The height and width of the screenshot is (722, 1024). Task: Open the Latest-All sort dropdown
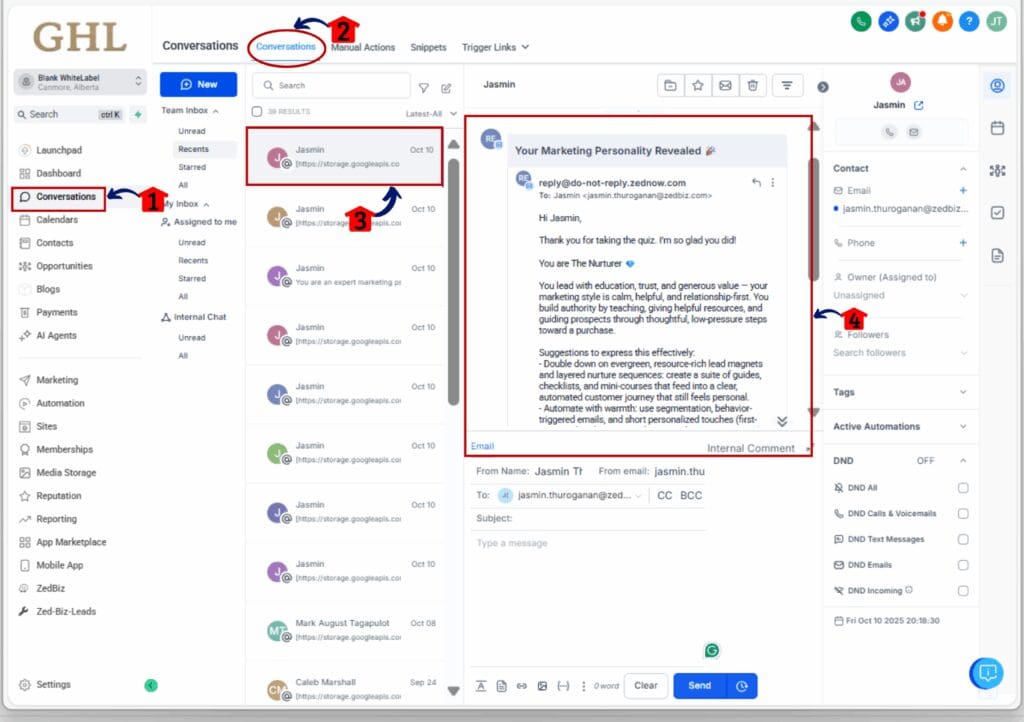431,114
